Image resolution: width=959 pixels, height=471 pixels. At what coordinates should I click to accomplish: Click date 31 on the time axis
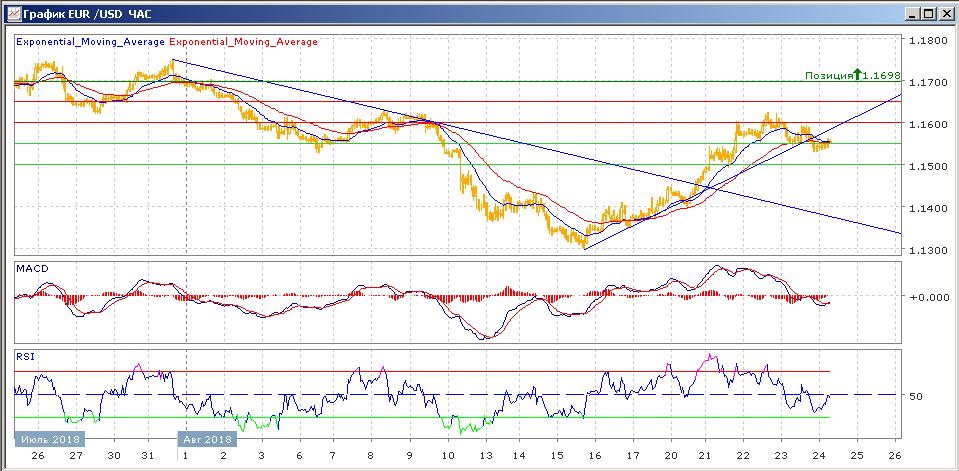[147, 456]
